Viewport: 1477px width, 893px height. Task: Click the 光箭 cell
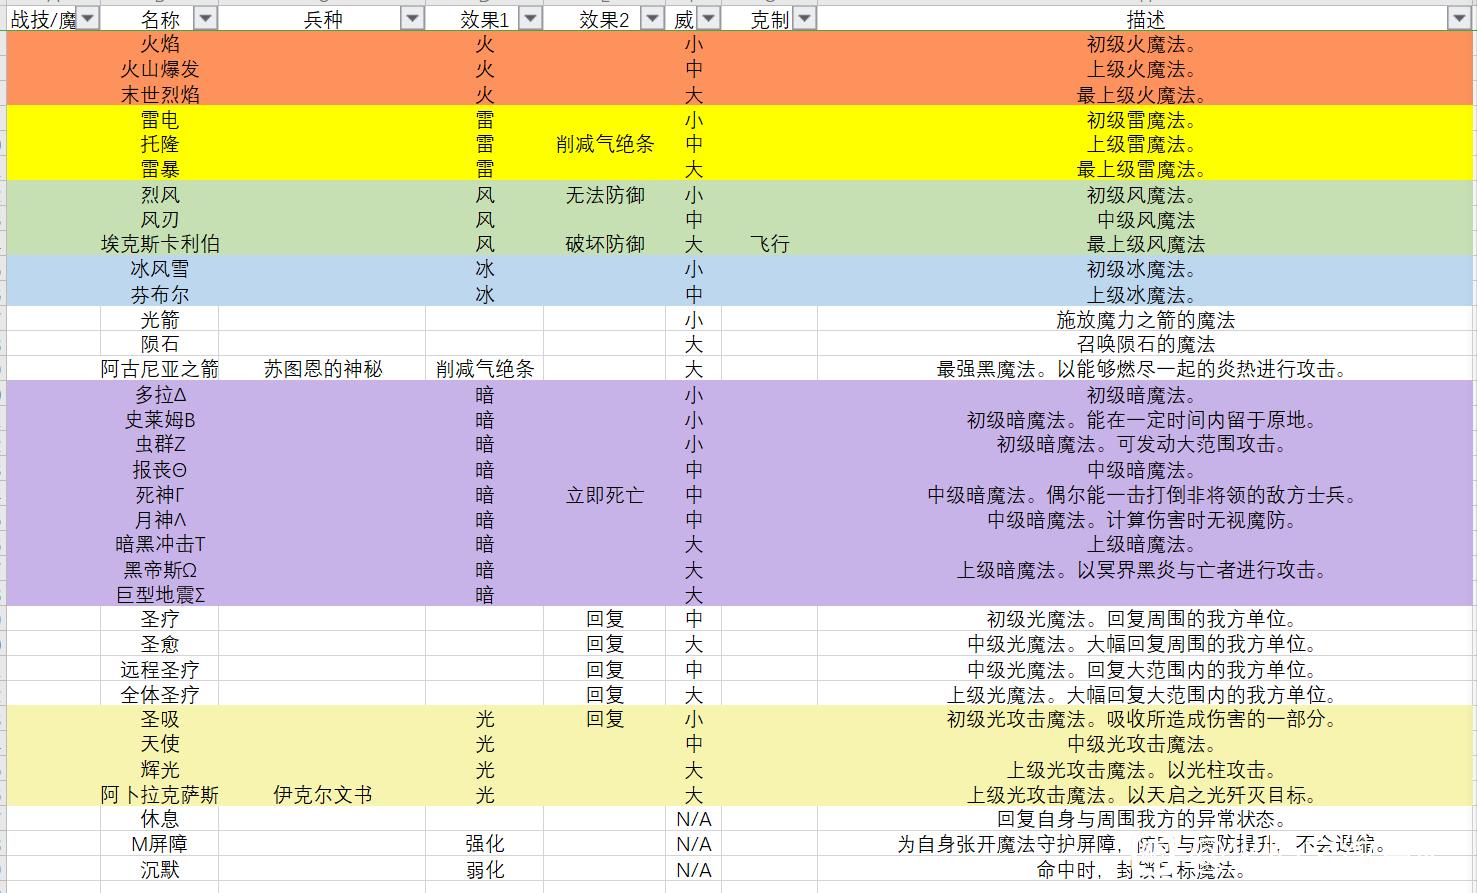coord(160,320)
